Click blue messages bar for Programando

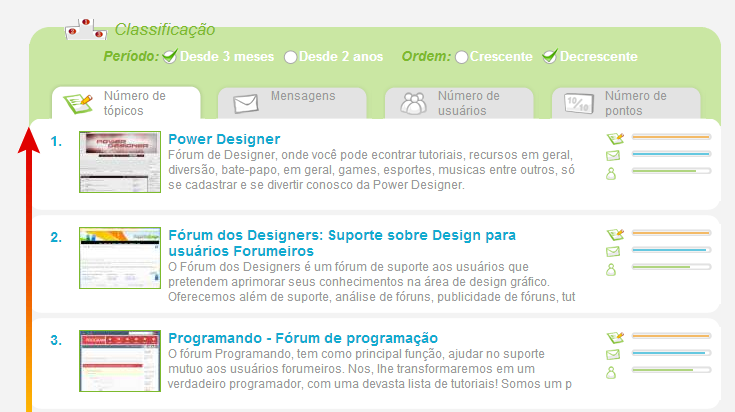point(671,353)
